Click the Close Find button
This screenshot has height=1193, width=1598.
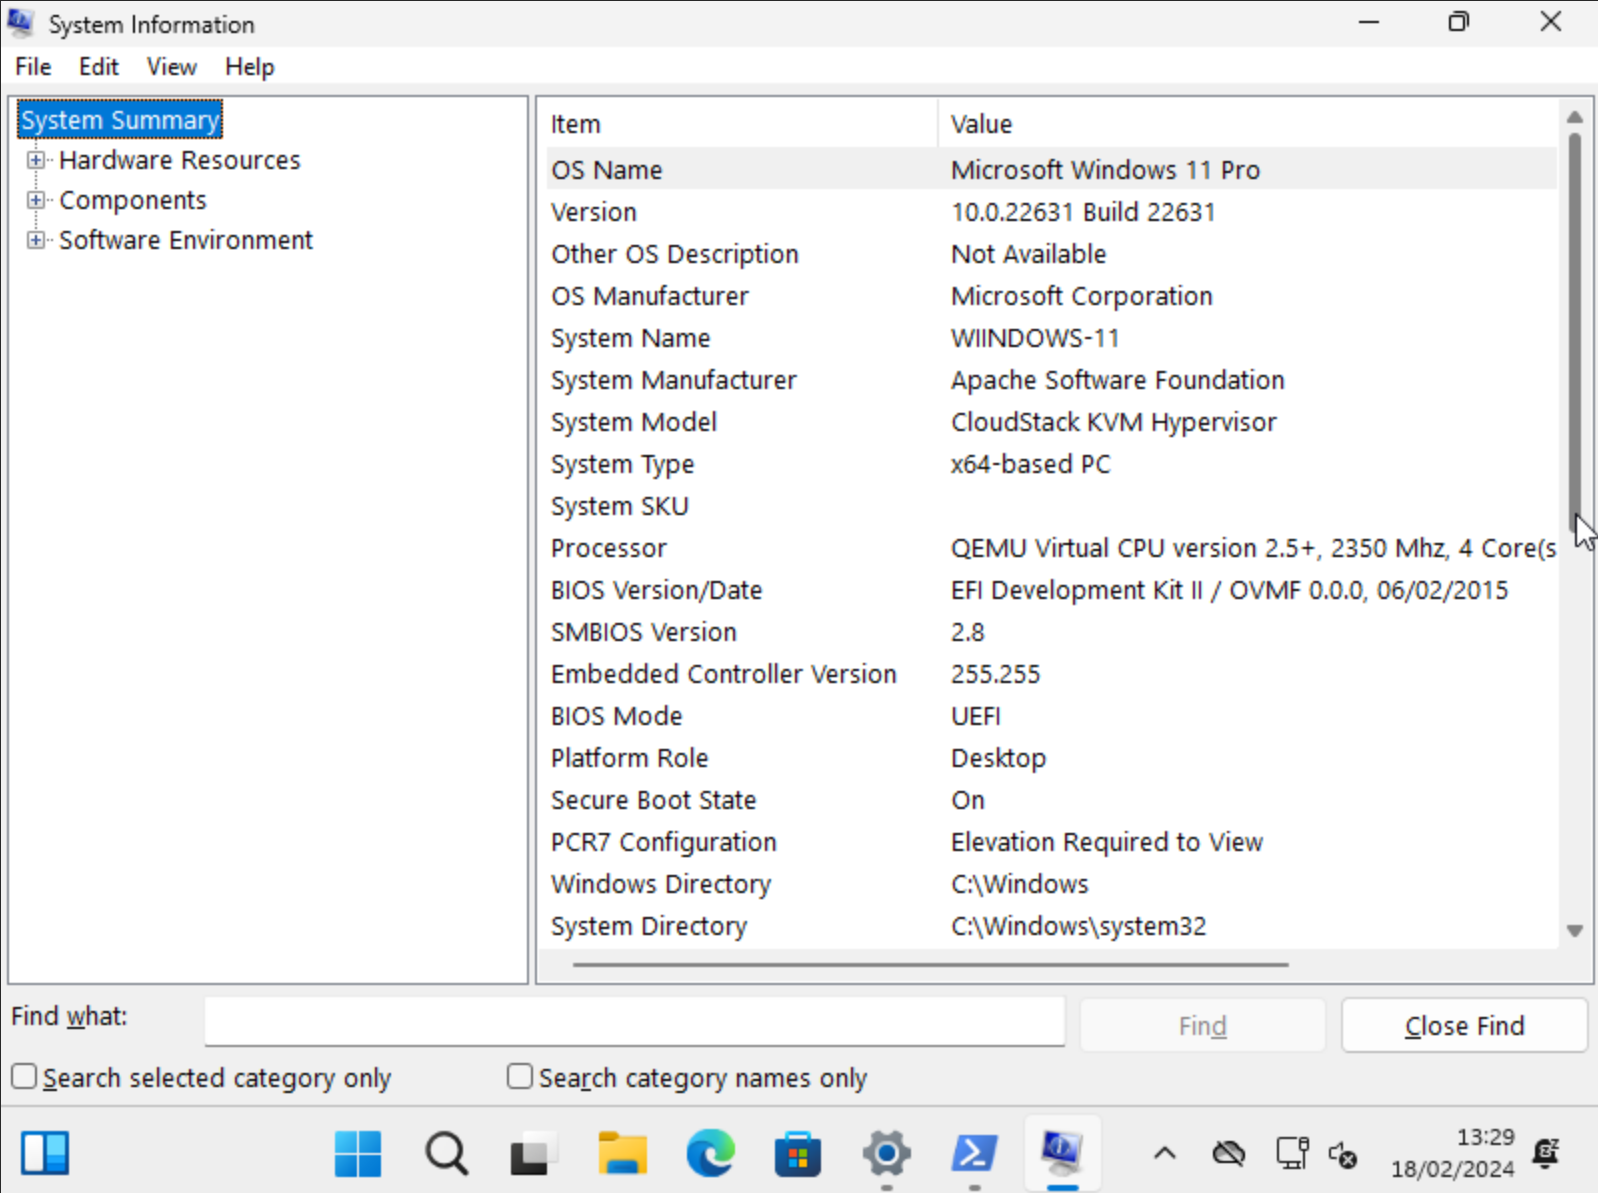pos(1464,1026)
